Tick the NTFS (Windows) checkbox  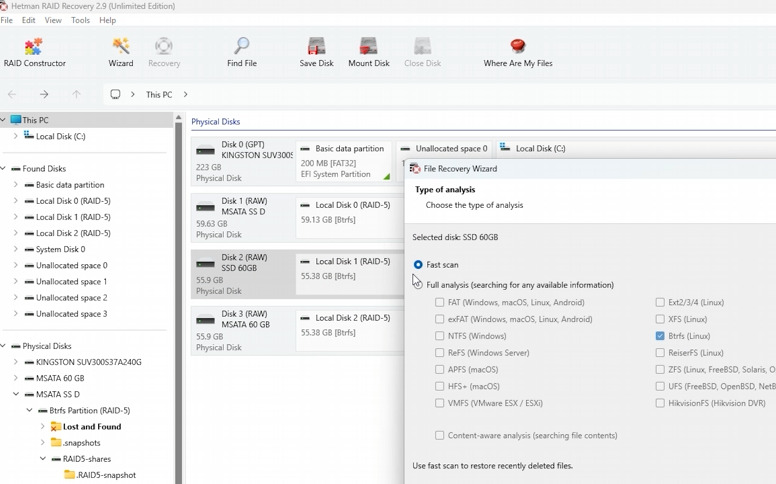click(439, 336)
